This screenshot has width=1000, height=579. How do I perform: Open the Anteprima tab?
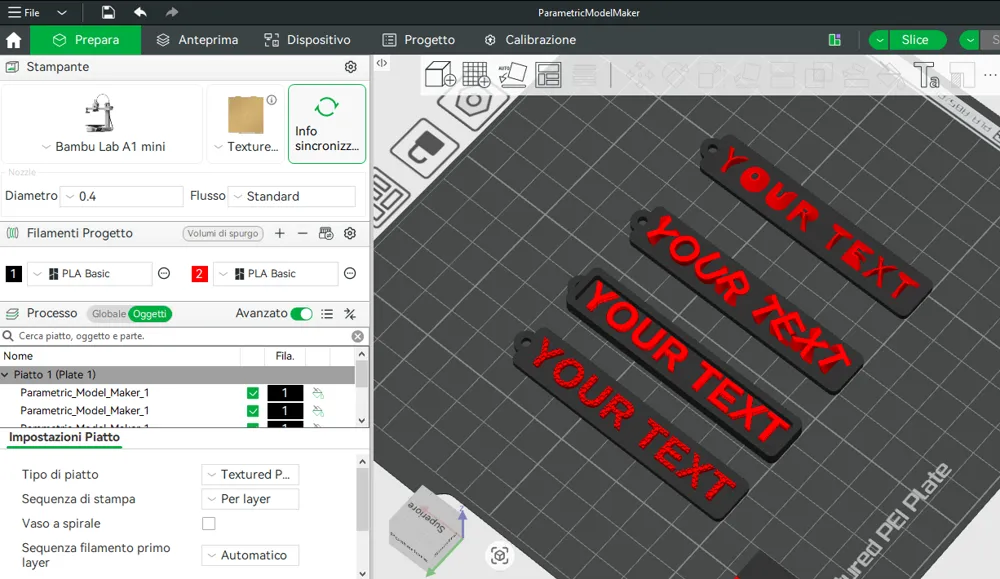pyautogui.click(x=197, y=40)
